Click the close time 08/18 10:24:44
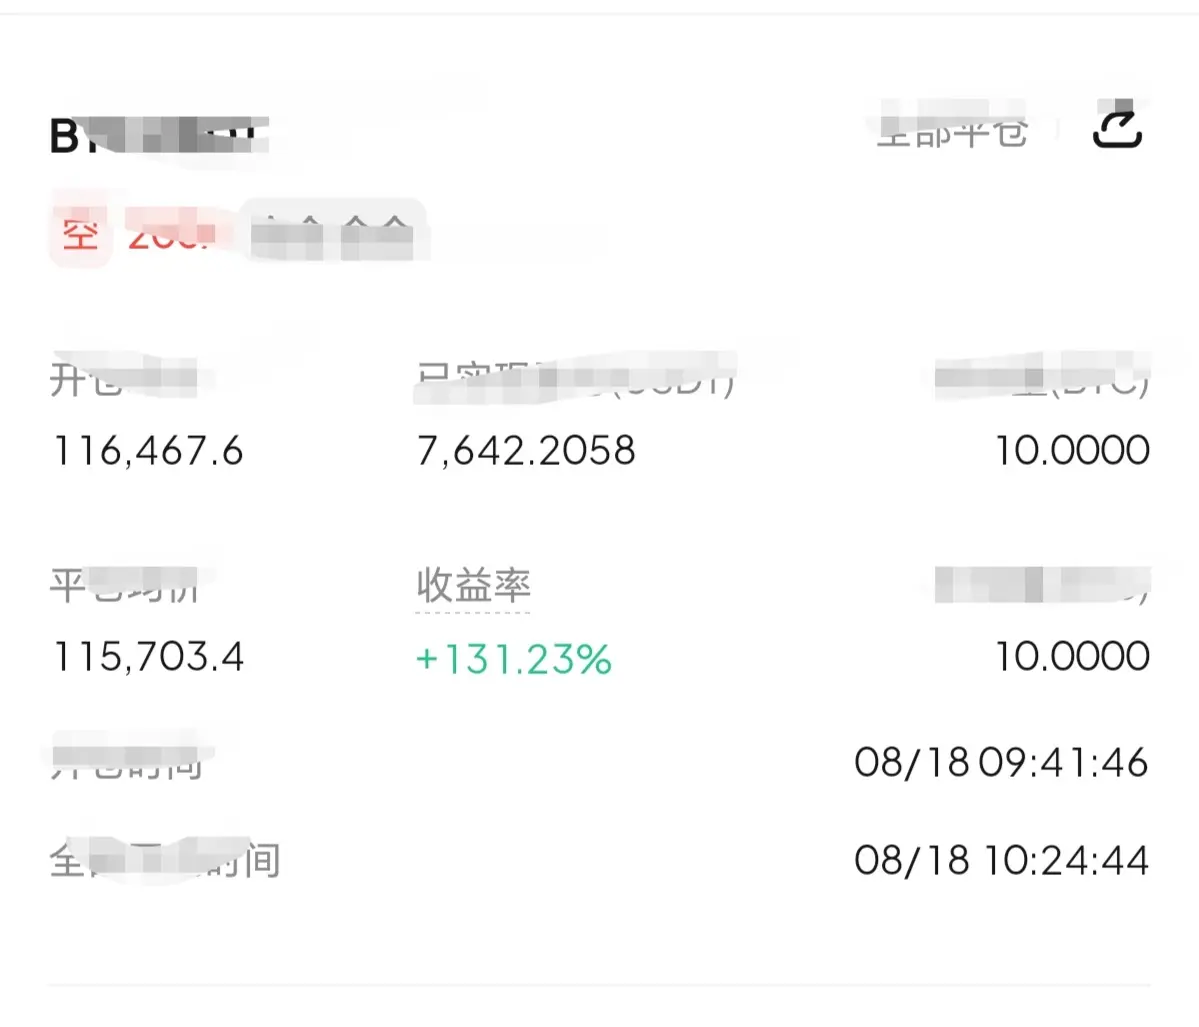The image size is (1199, 1027). [x=1002, y=860]
